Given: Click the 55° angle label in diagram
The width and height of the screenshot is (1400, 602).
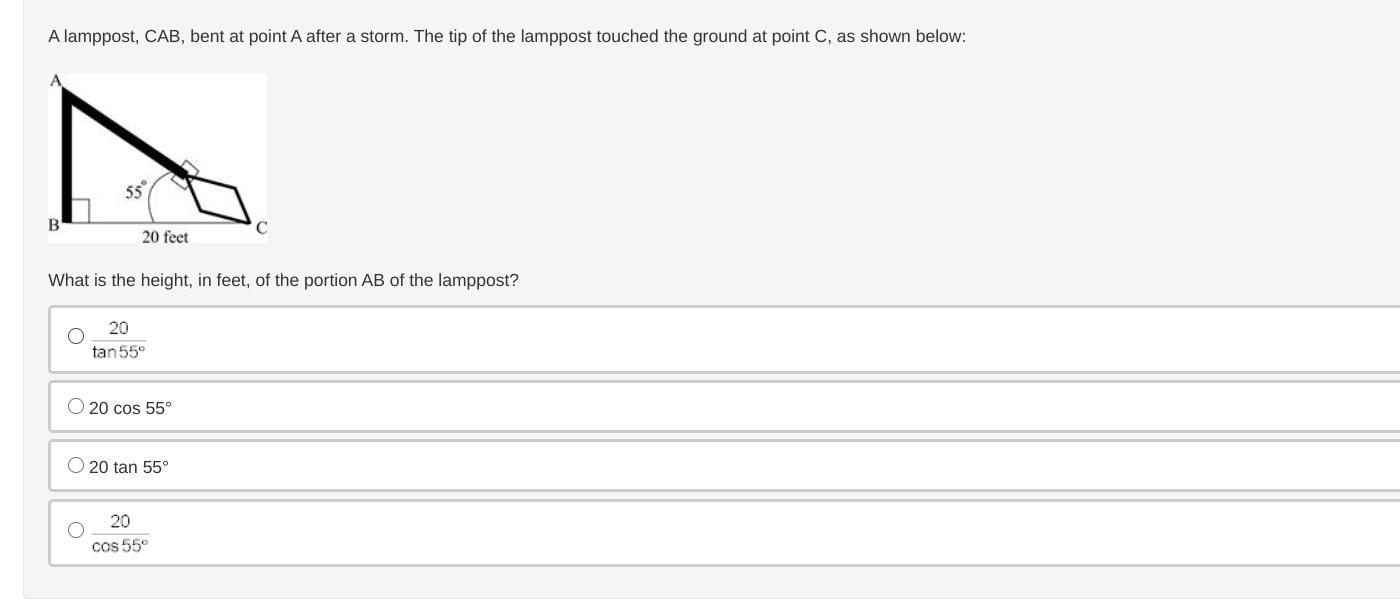Looking at the screenshot, I should click(x=136, y=190).
